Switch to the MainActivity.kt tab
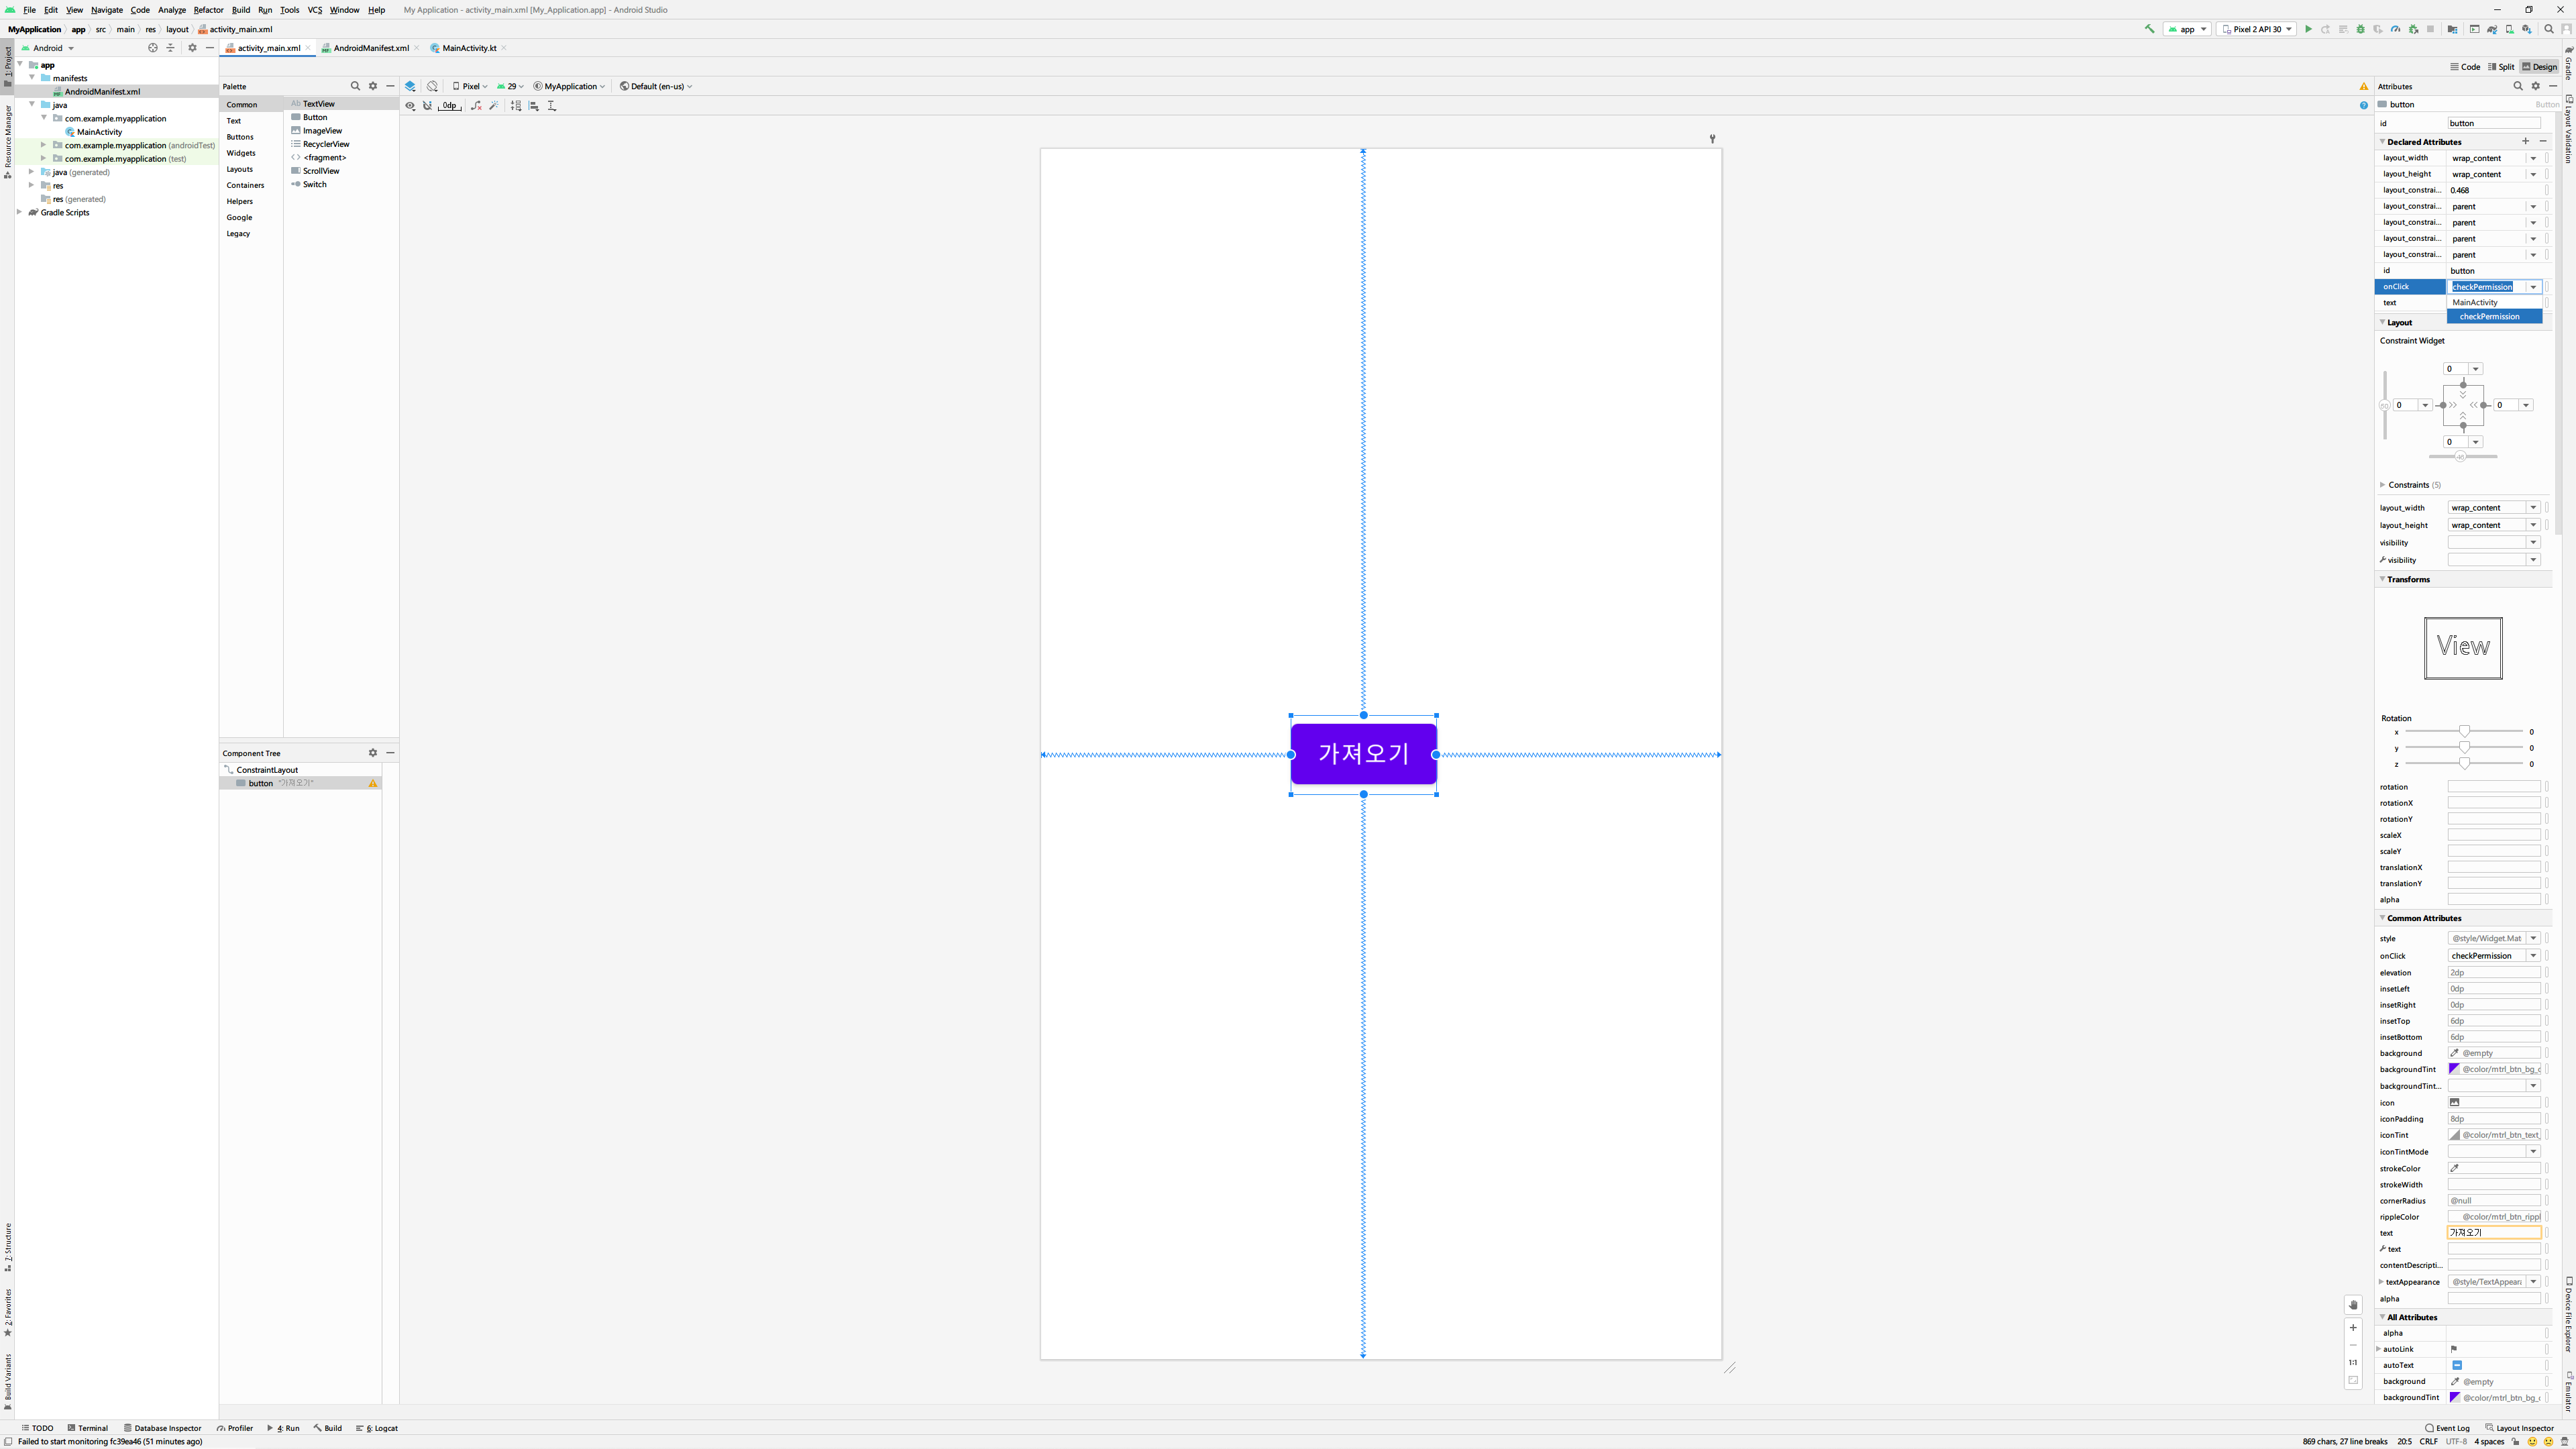2576x1449 pixels. tap(468, 48)
